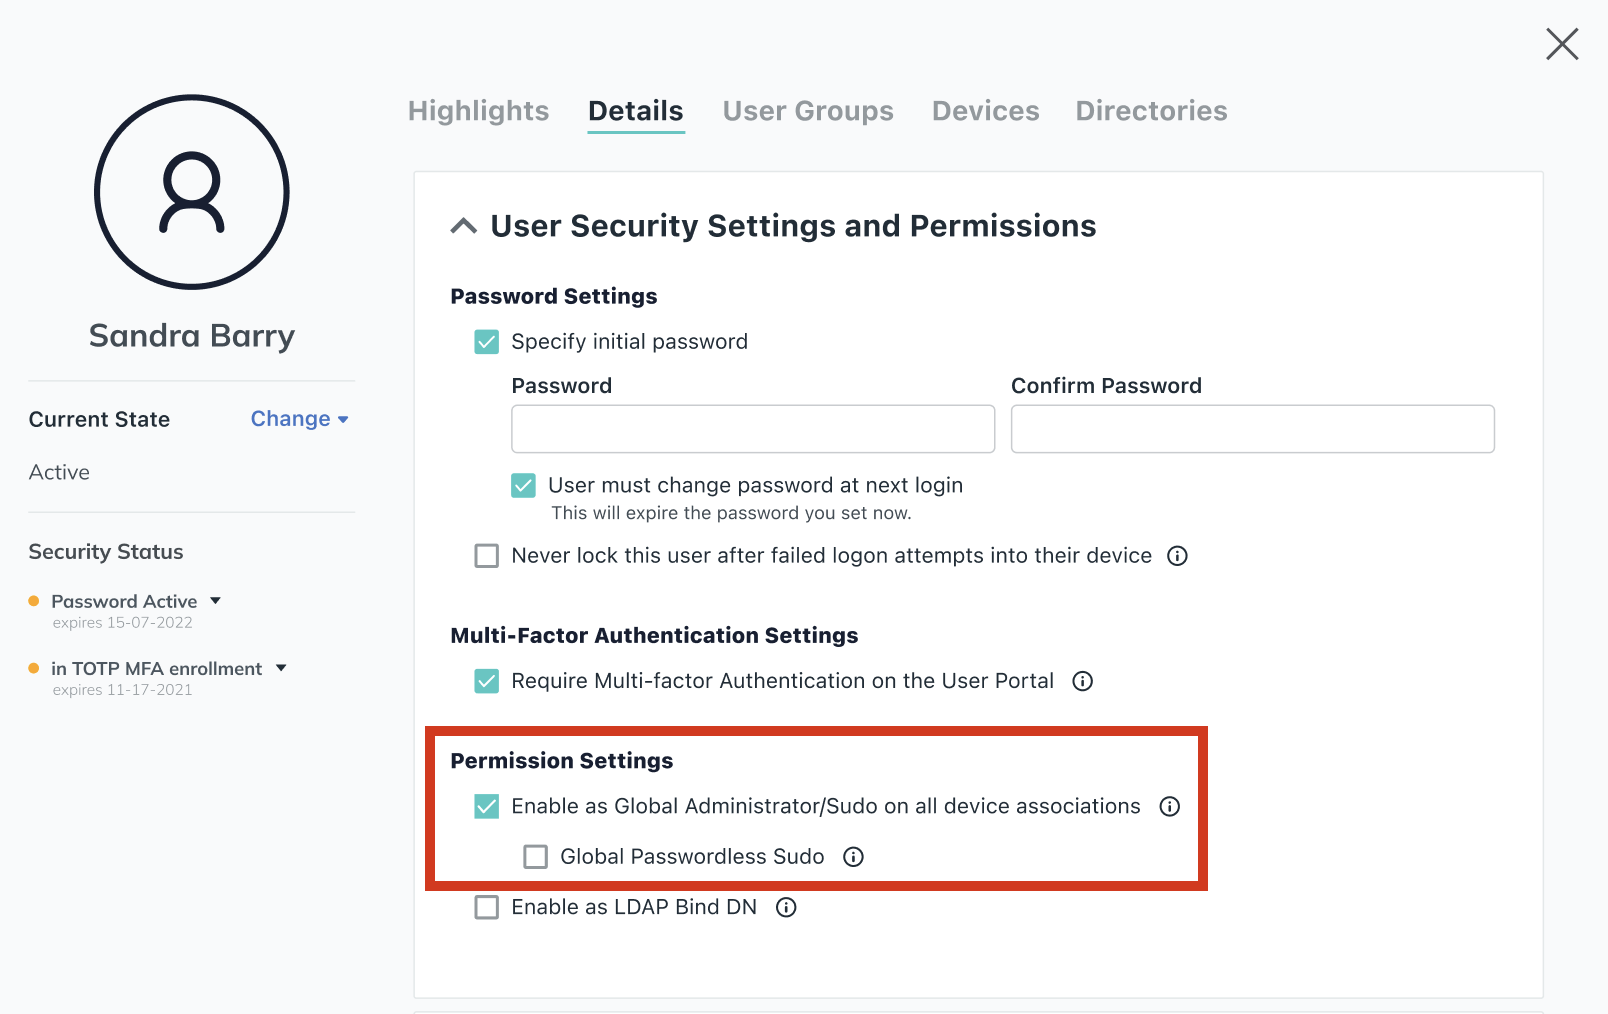Click the status dot beside in TOTP MFA enrollment
The width and height of the screenshot is (1608, 1014).
[x=33, y=668]
